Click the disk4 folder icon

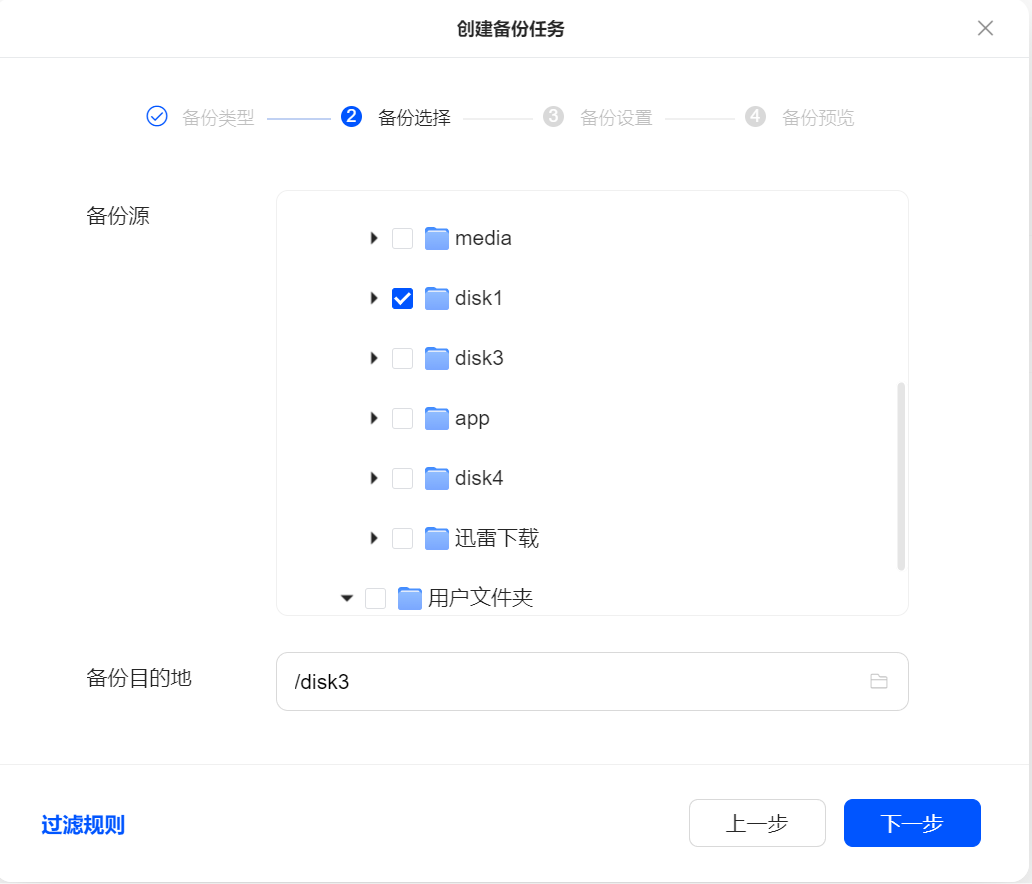click(x=436, y=478)
